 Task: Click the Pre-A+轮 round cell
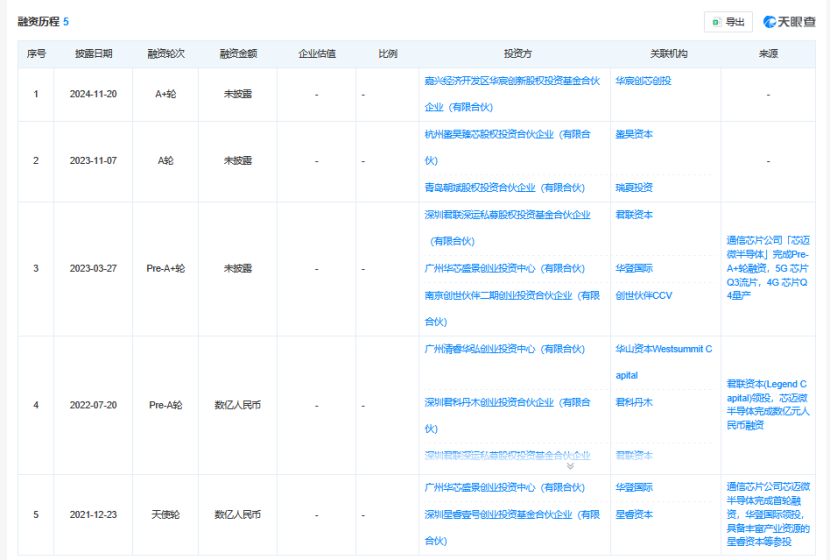166,268
